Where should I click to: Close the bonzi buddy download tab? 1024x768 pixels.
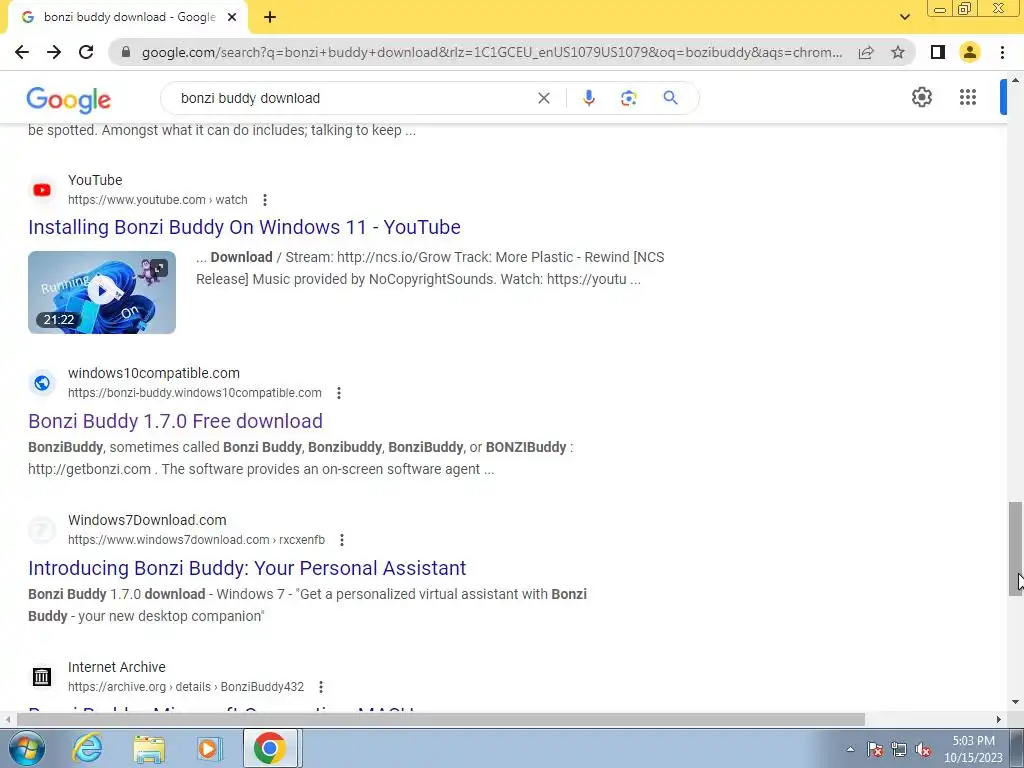click(x=231, y=17)
